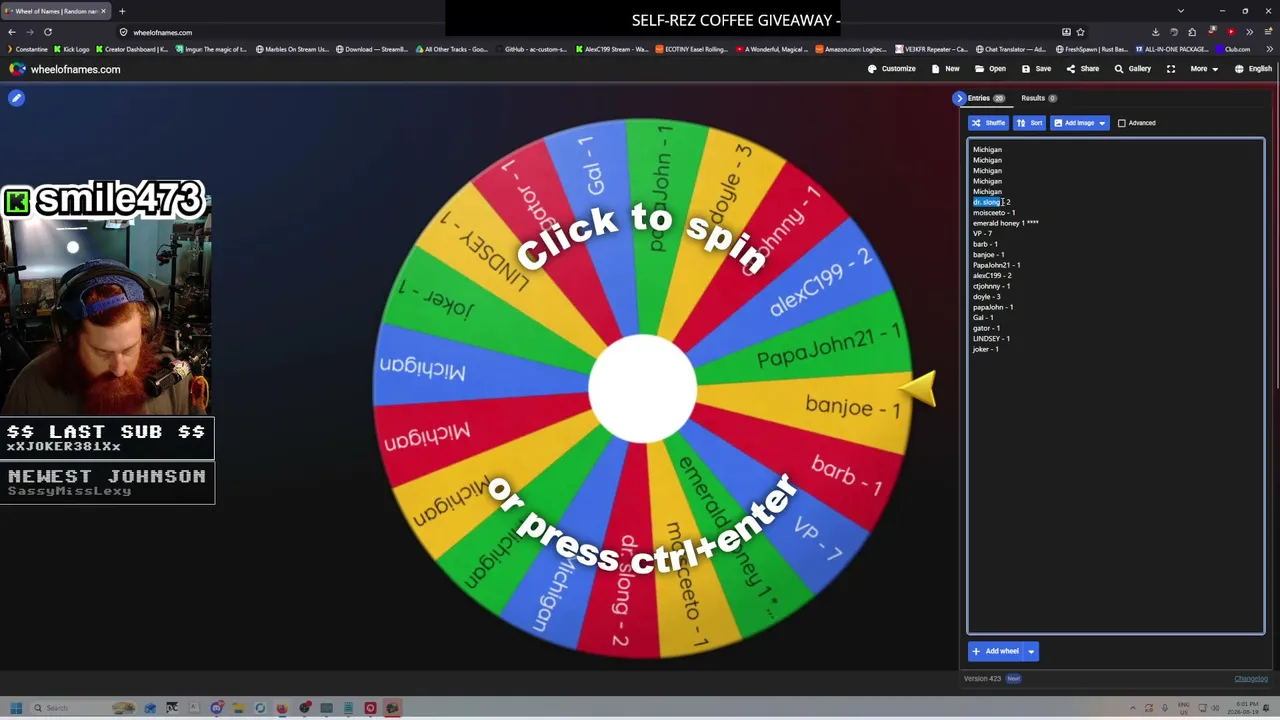Screen dimensions: 1280x720
Task: Click the wheelofnames.com logo
Action: point(64,69)
